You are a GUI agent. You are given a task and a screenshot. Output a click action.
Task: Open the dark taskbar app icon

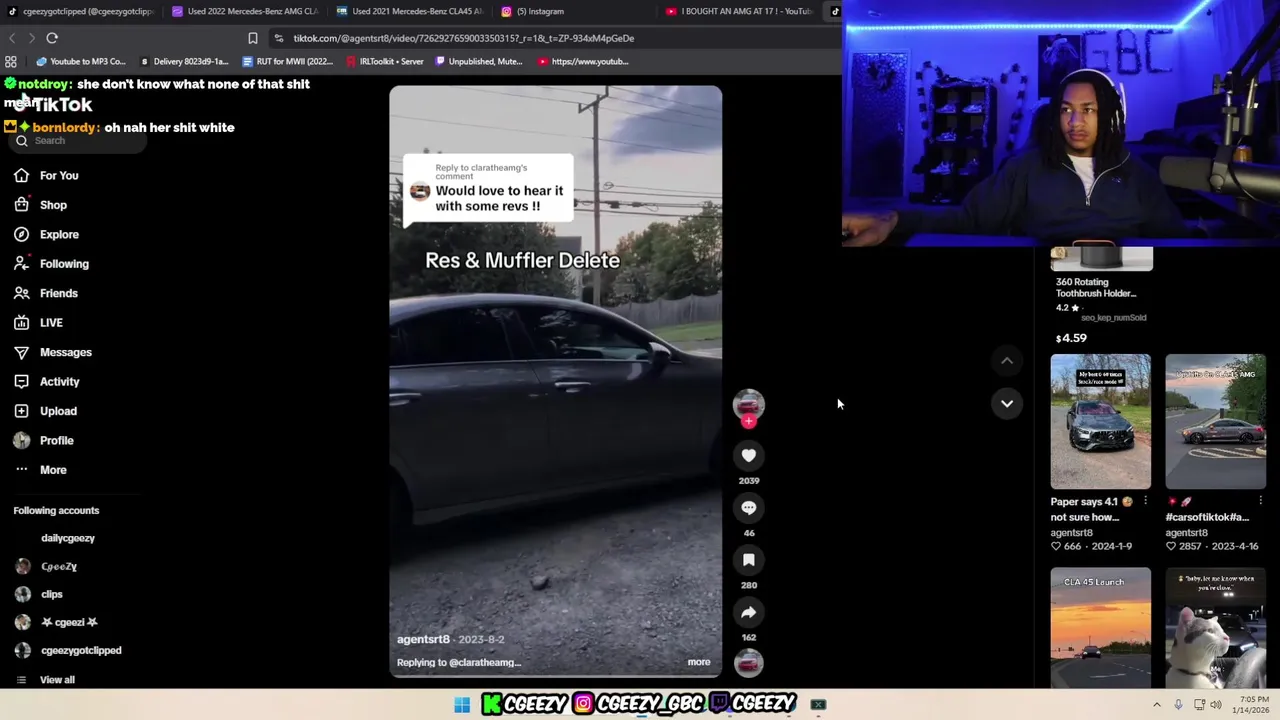click(x=818, y=705)
